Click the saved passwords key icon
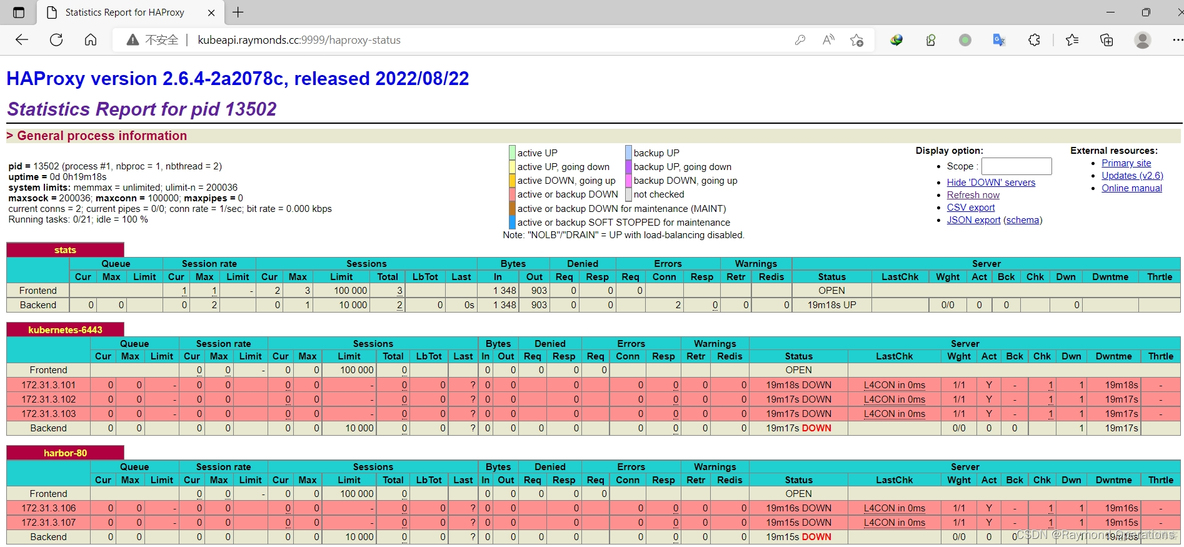The width and height of the screenshot is (1184, 547). pyautogui.click(x=800, y=40)
